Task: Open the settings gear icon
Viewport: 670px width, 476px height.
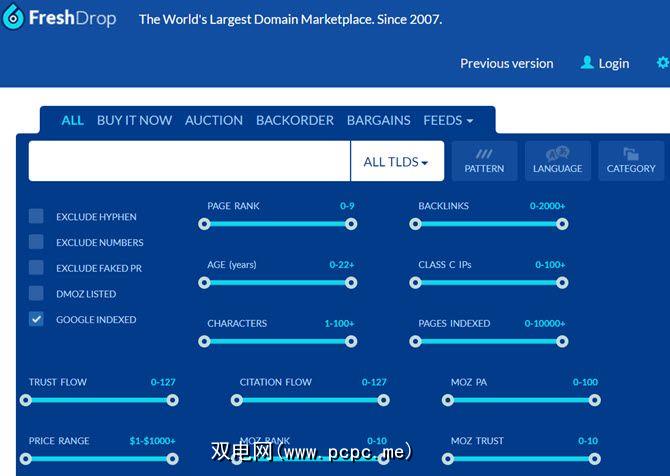Action: point(663,63)
